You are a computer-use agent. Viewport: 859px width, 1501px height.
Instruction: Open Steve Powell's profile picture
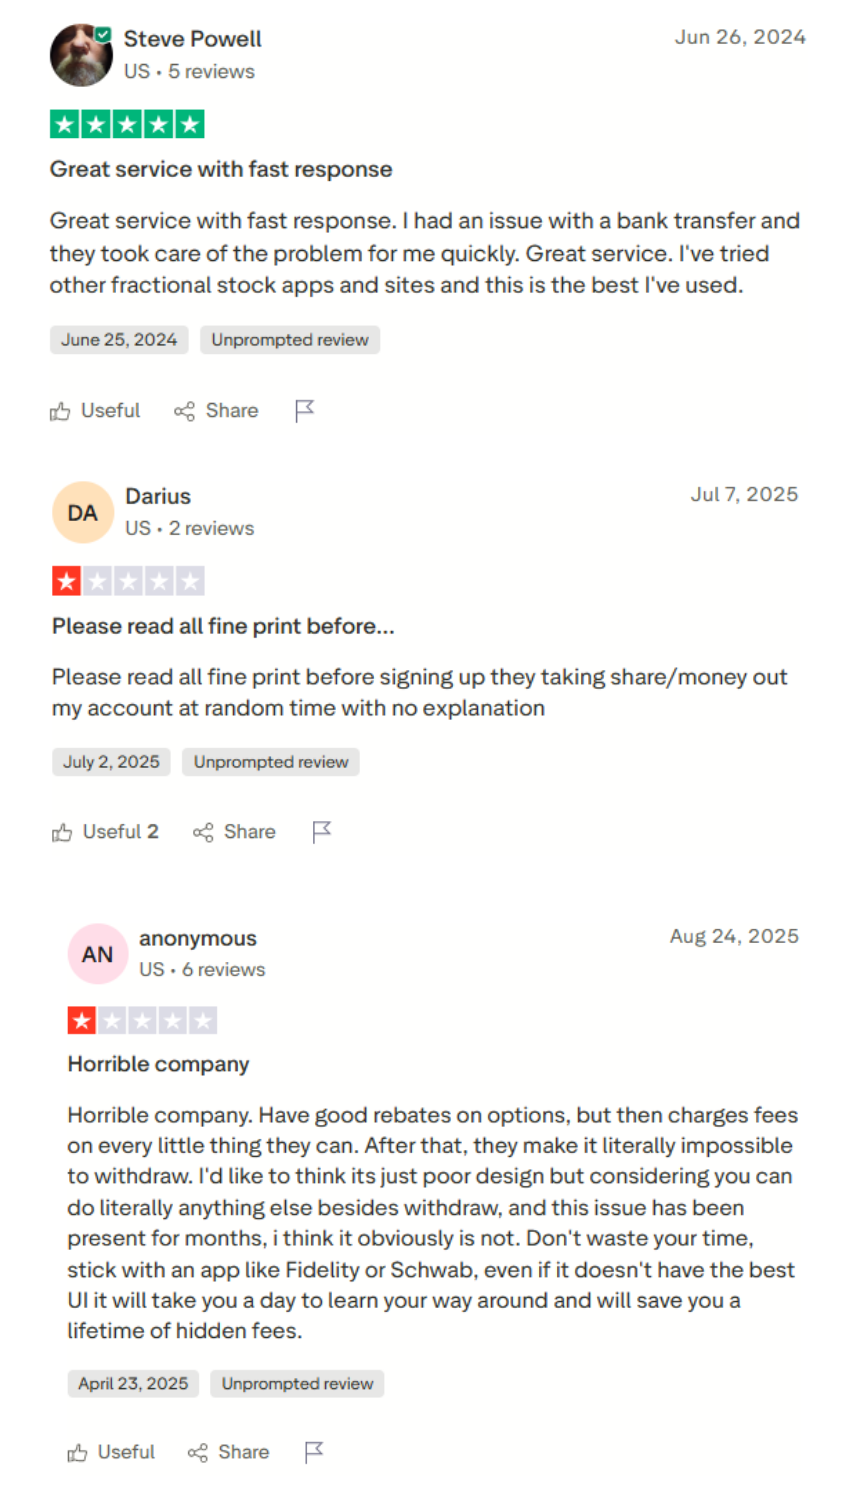(x=81, y=55)
